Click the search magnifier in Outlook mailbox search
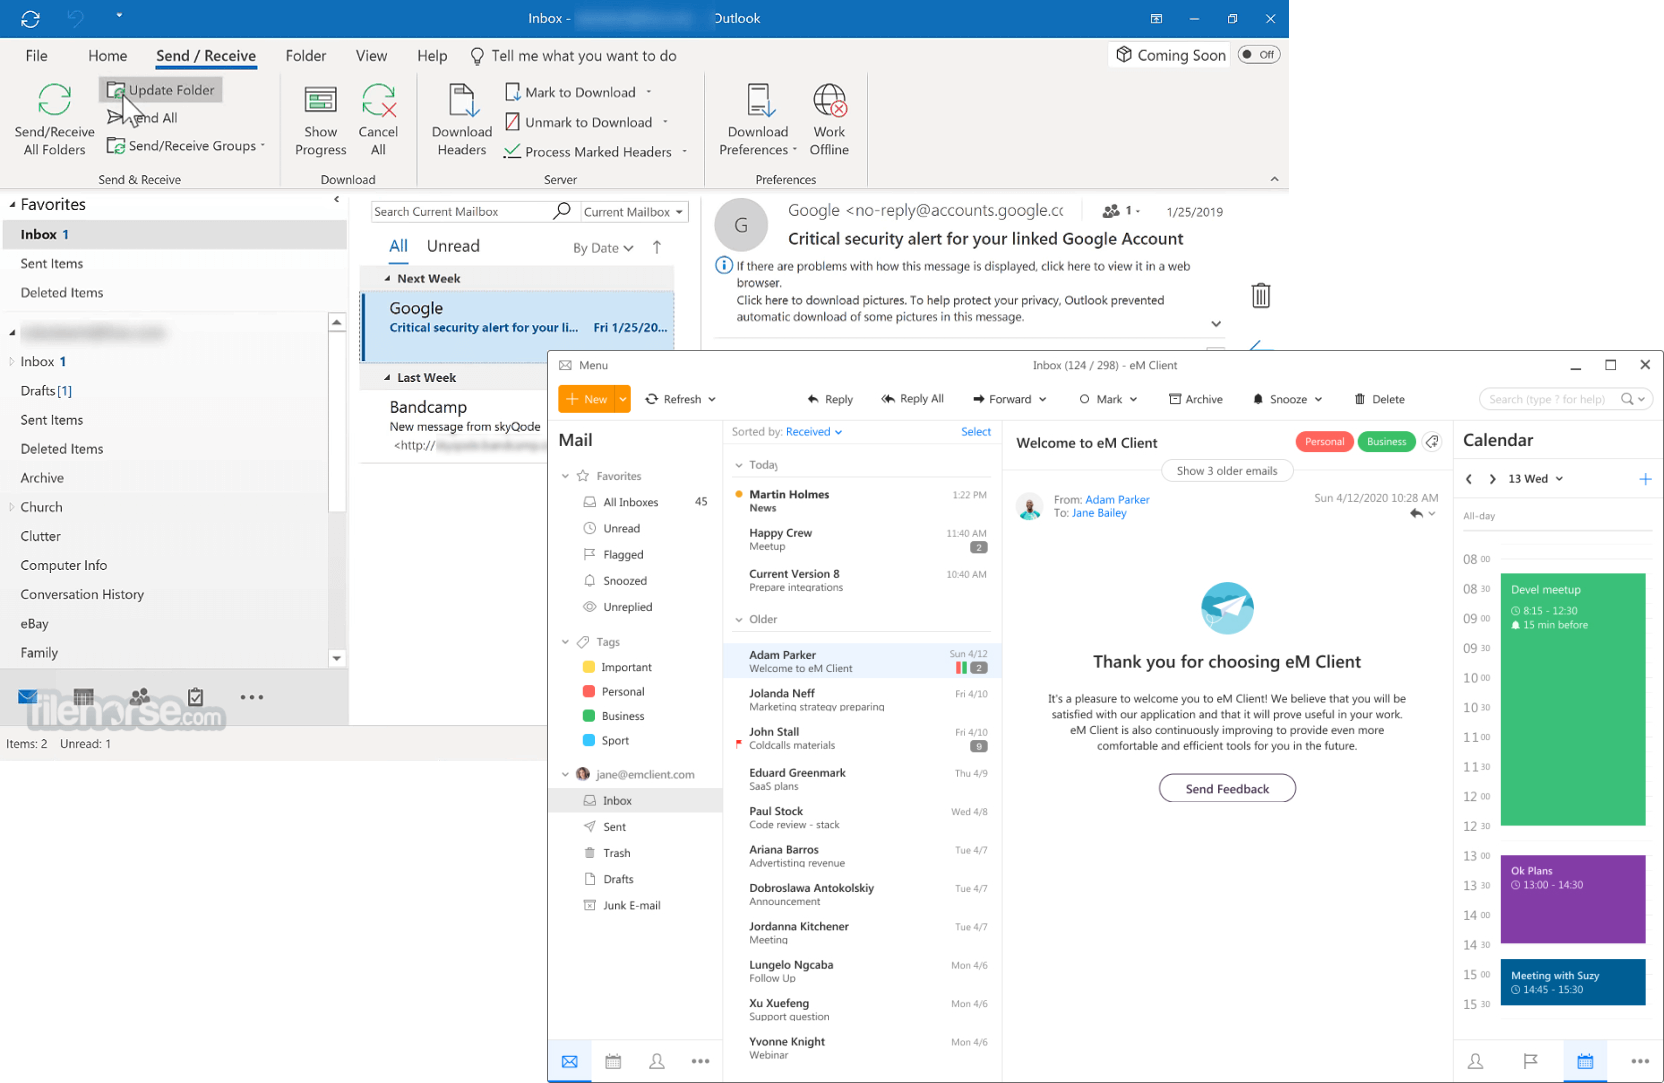 [x=562, y=211]
